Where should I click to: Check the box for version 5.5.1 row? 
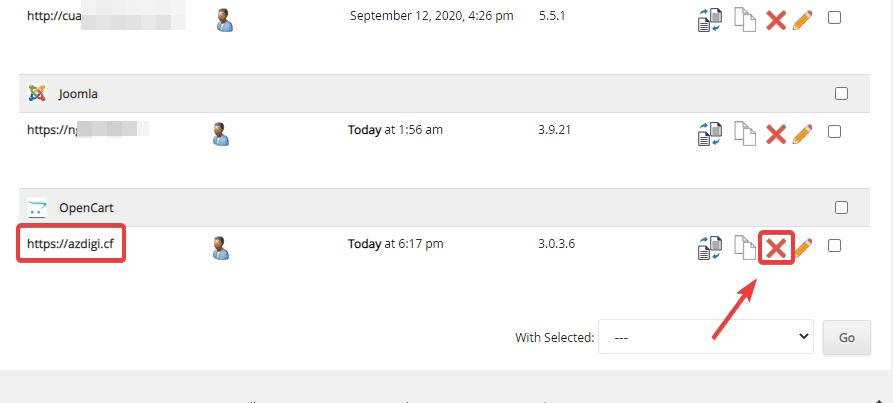tap(835, 18)
